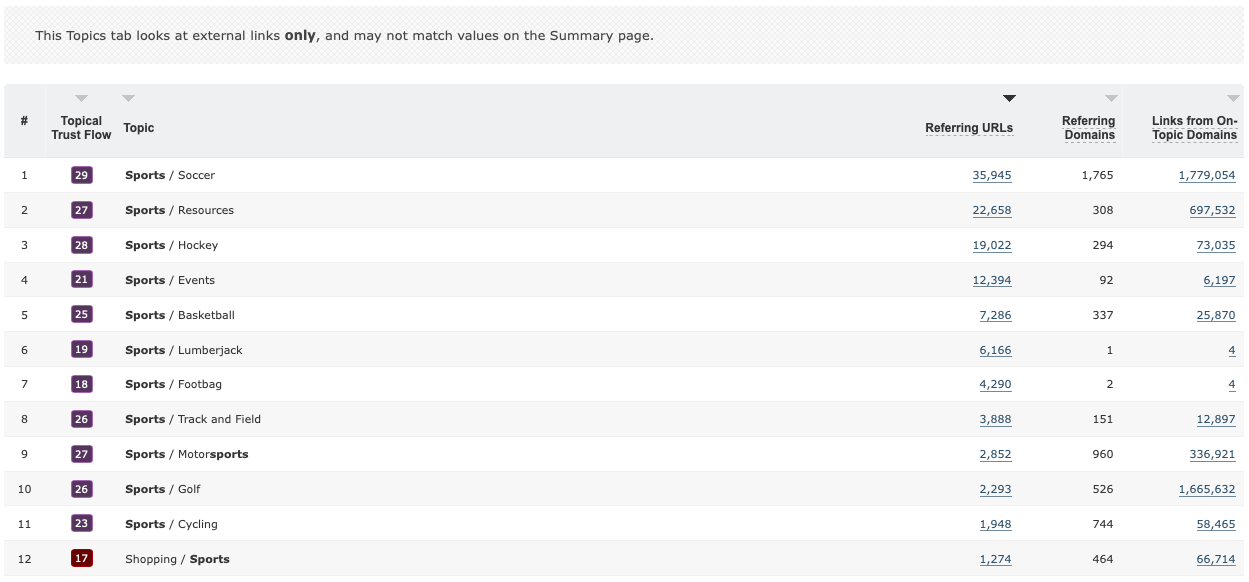Viewport: 1249px width, 582px height.
Task: Click the dark red "17" badge for Shopping / Sports
Action: coord(81,558)
